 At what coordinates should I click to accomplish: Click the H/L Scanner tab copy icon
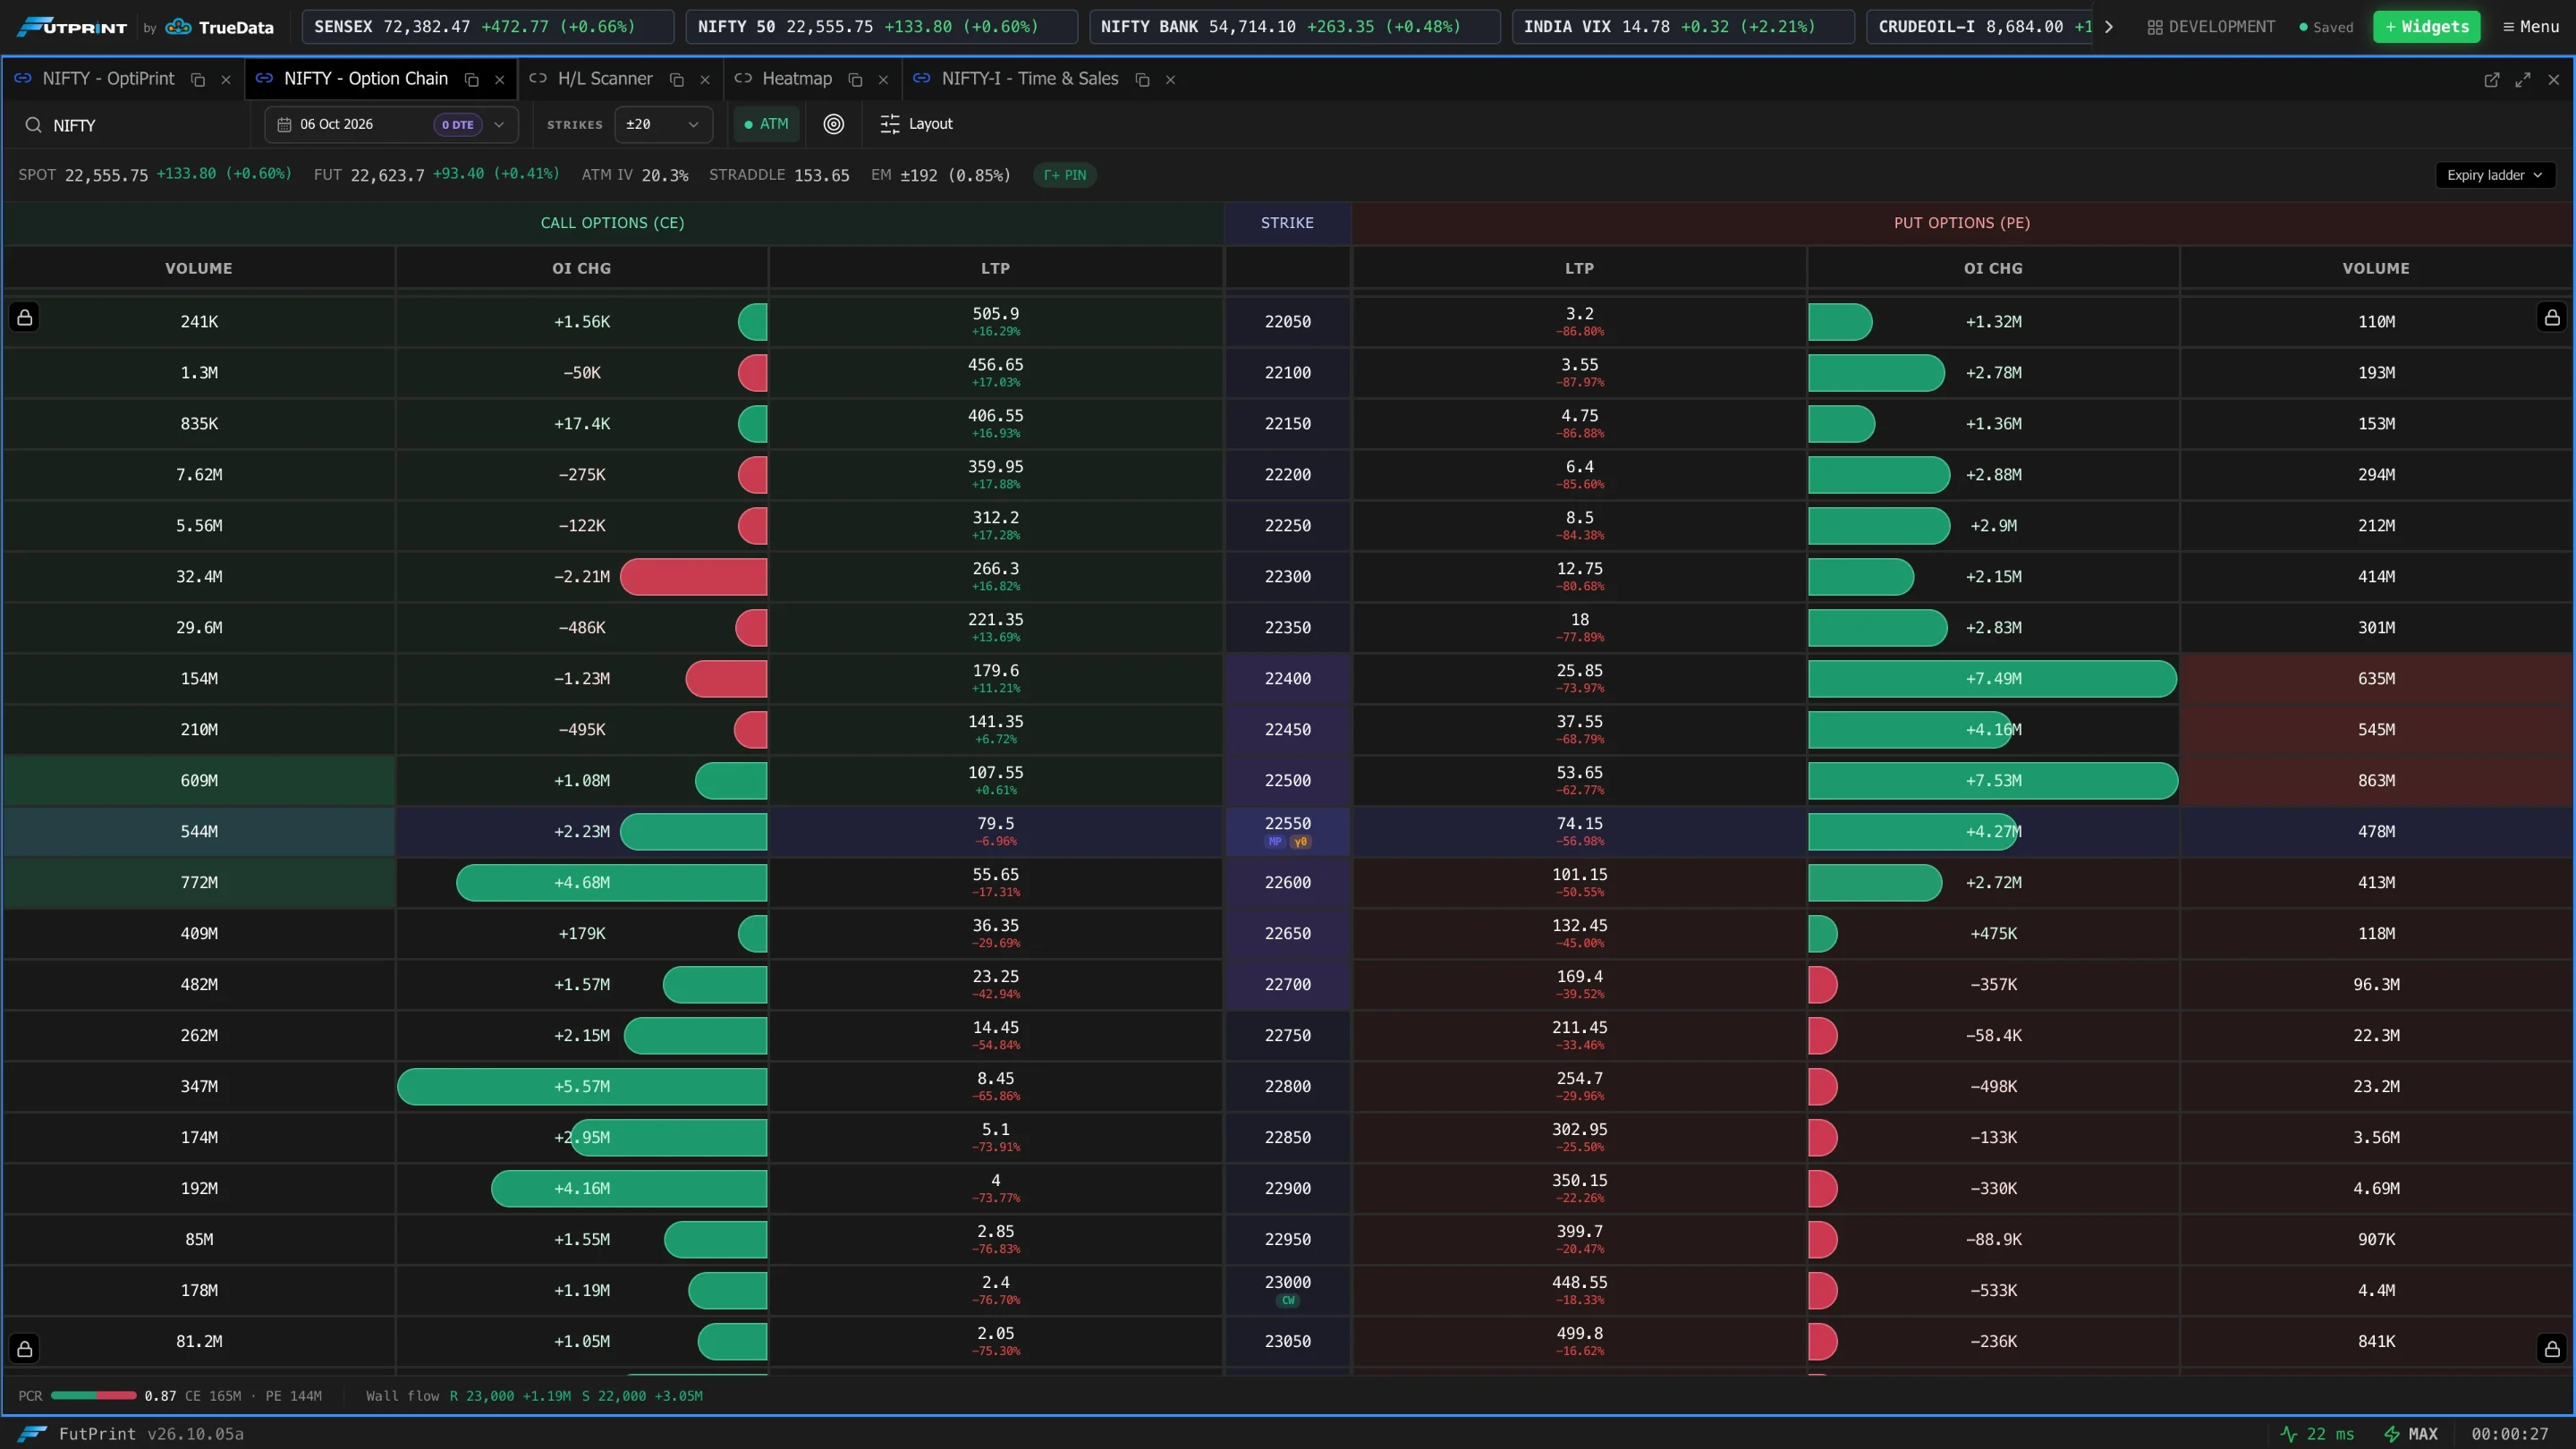pyautogui.click(x=677, y=80)
